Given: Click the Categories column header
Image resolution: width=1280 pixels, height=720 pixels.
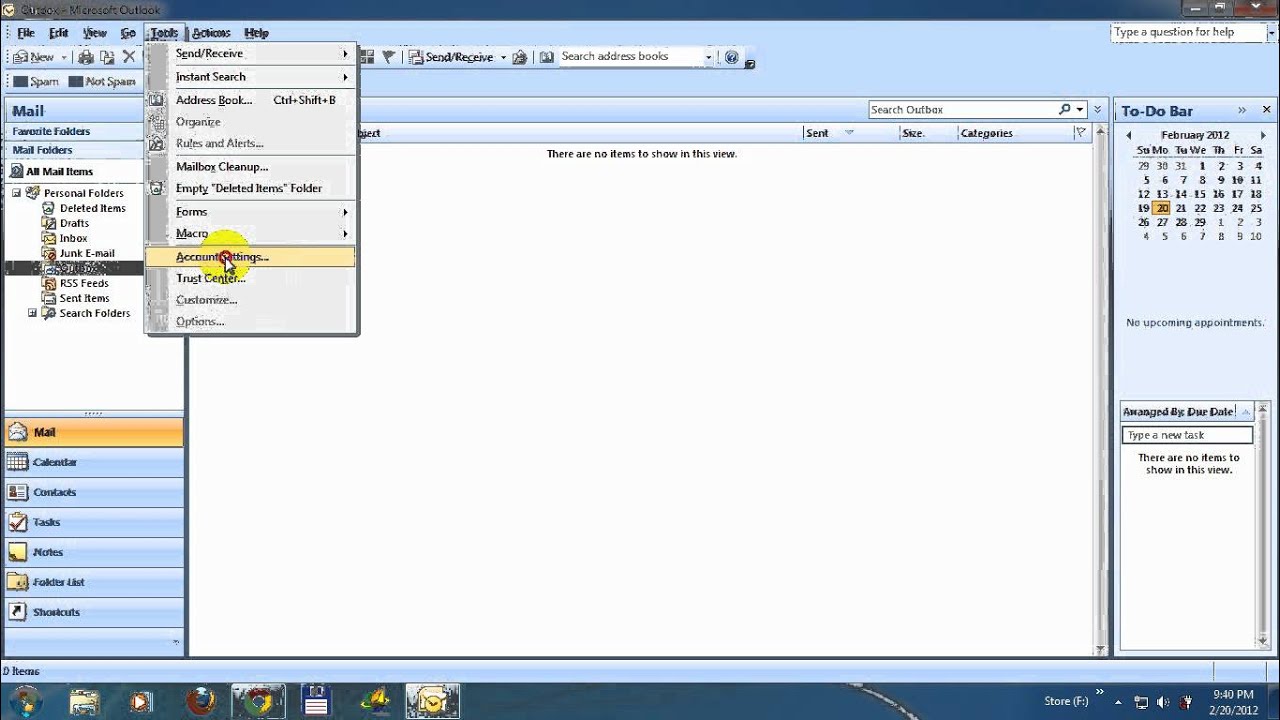Looking at the screenshot, I should (x=1014, y=133).
